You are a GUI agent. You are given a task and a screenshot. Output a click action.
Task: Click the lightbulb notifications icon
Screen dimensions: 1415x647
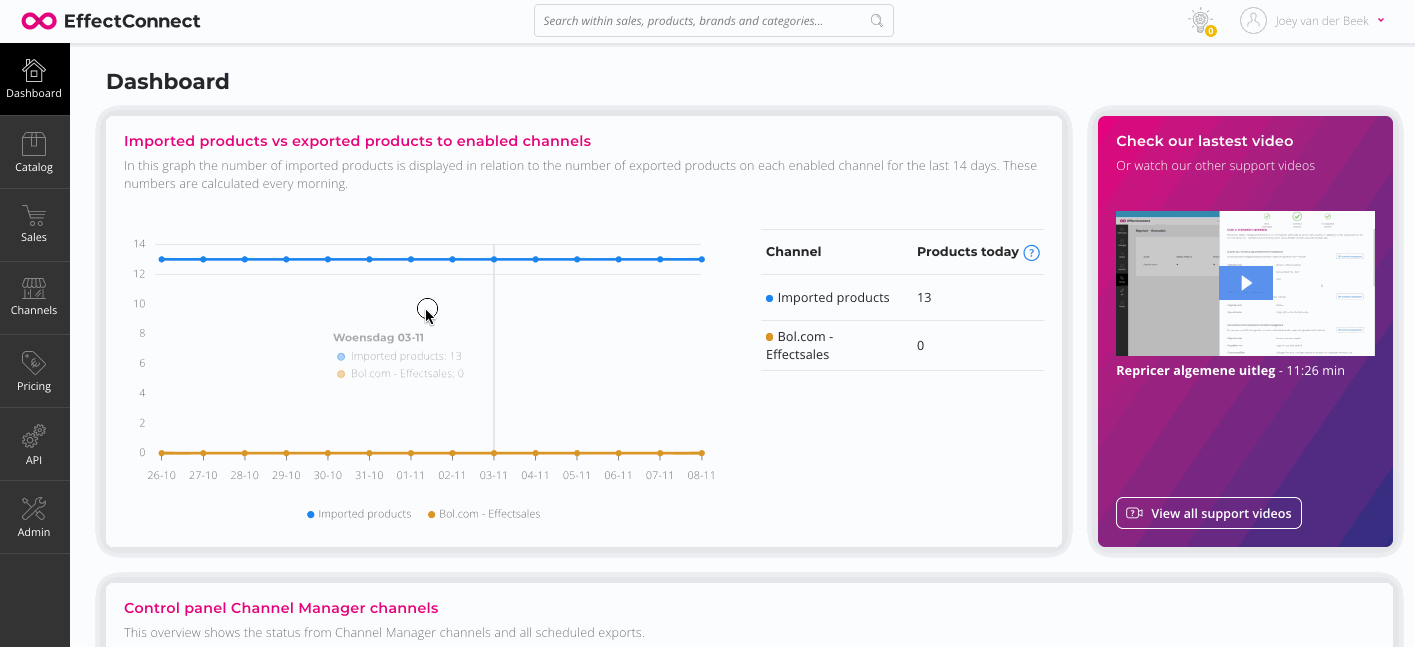[1200, 20]
